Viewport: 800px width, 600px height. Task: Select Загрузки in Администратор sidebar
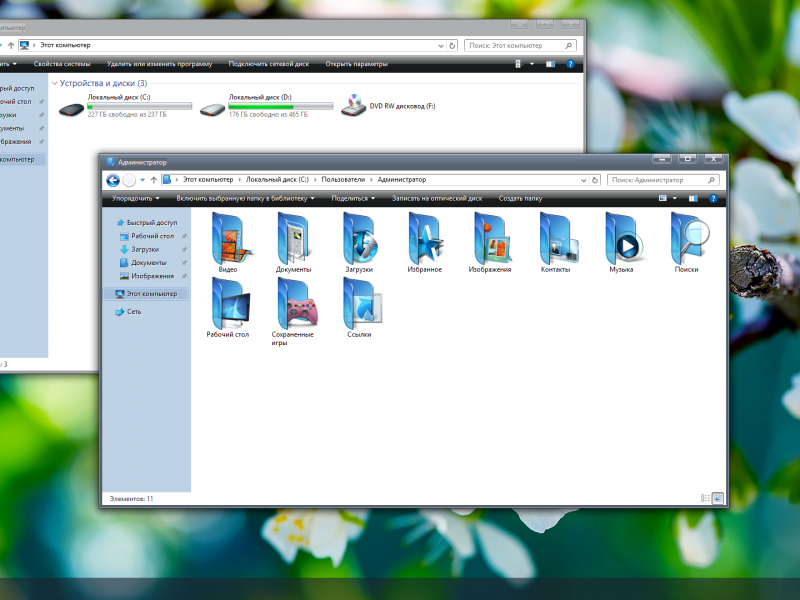click(x=140, y=249)
